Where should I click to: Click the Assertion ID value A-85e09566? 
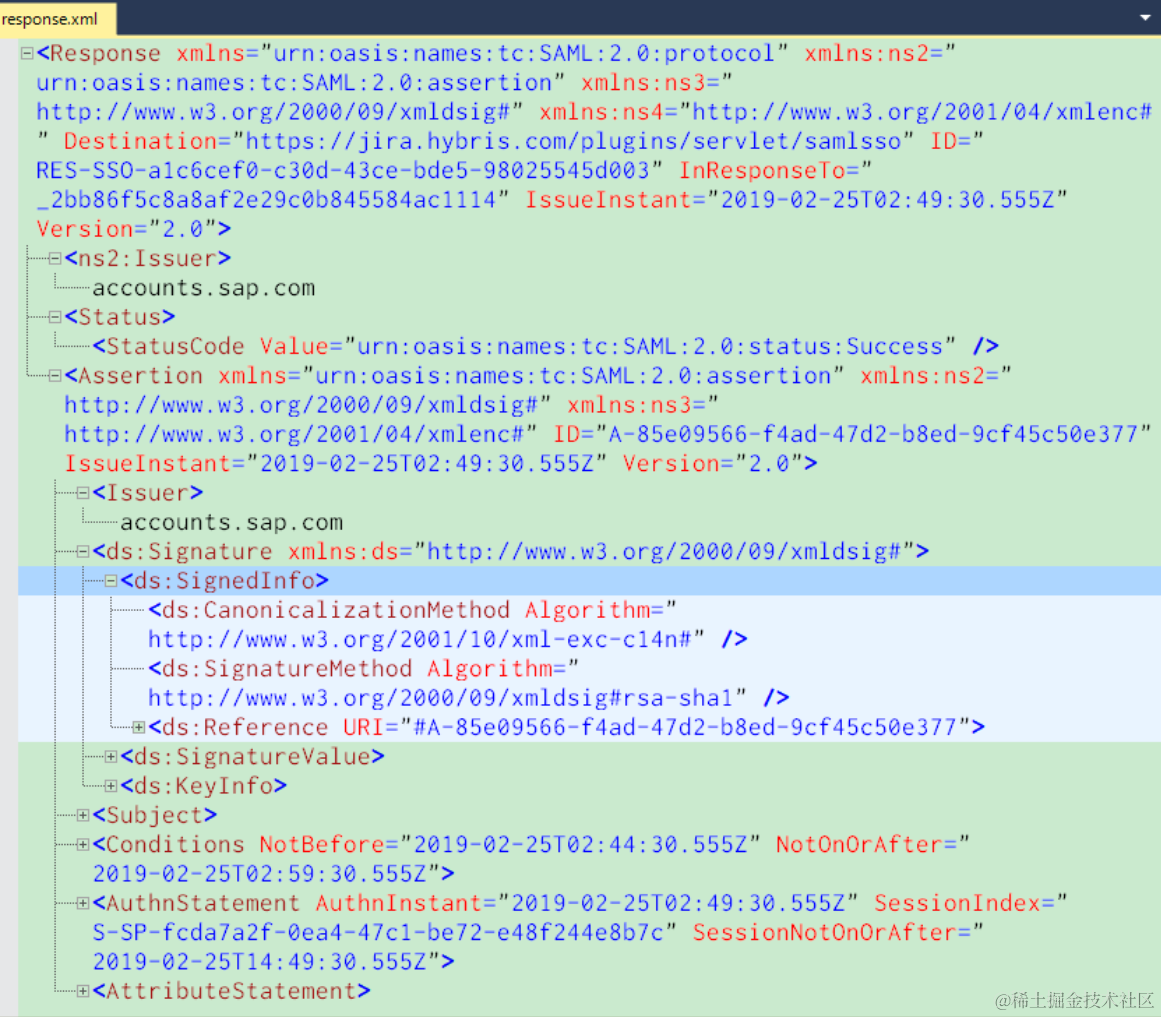(x=873, y=434)
